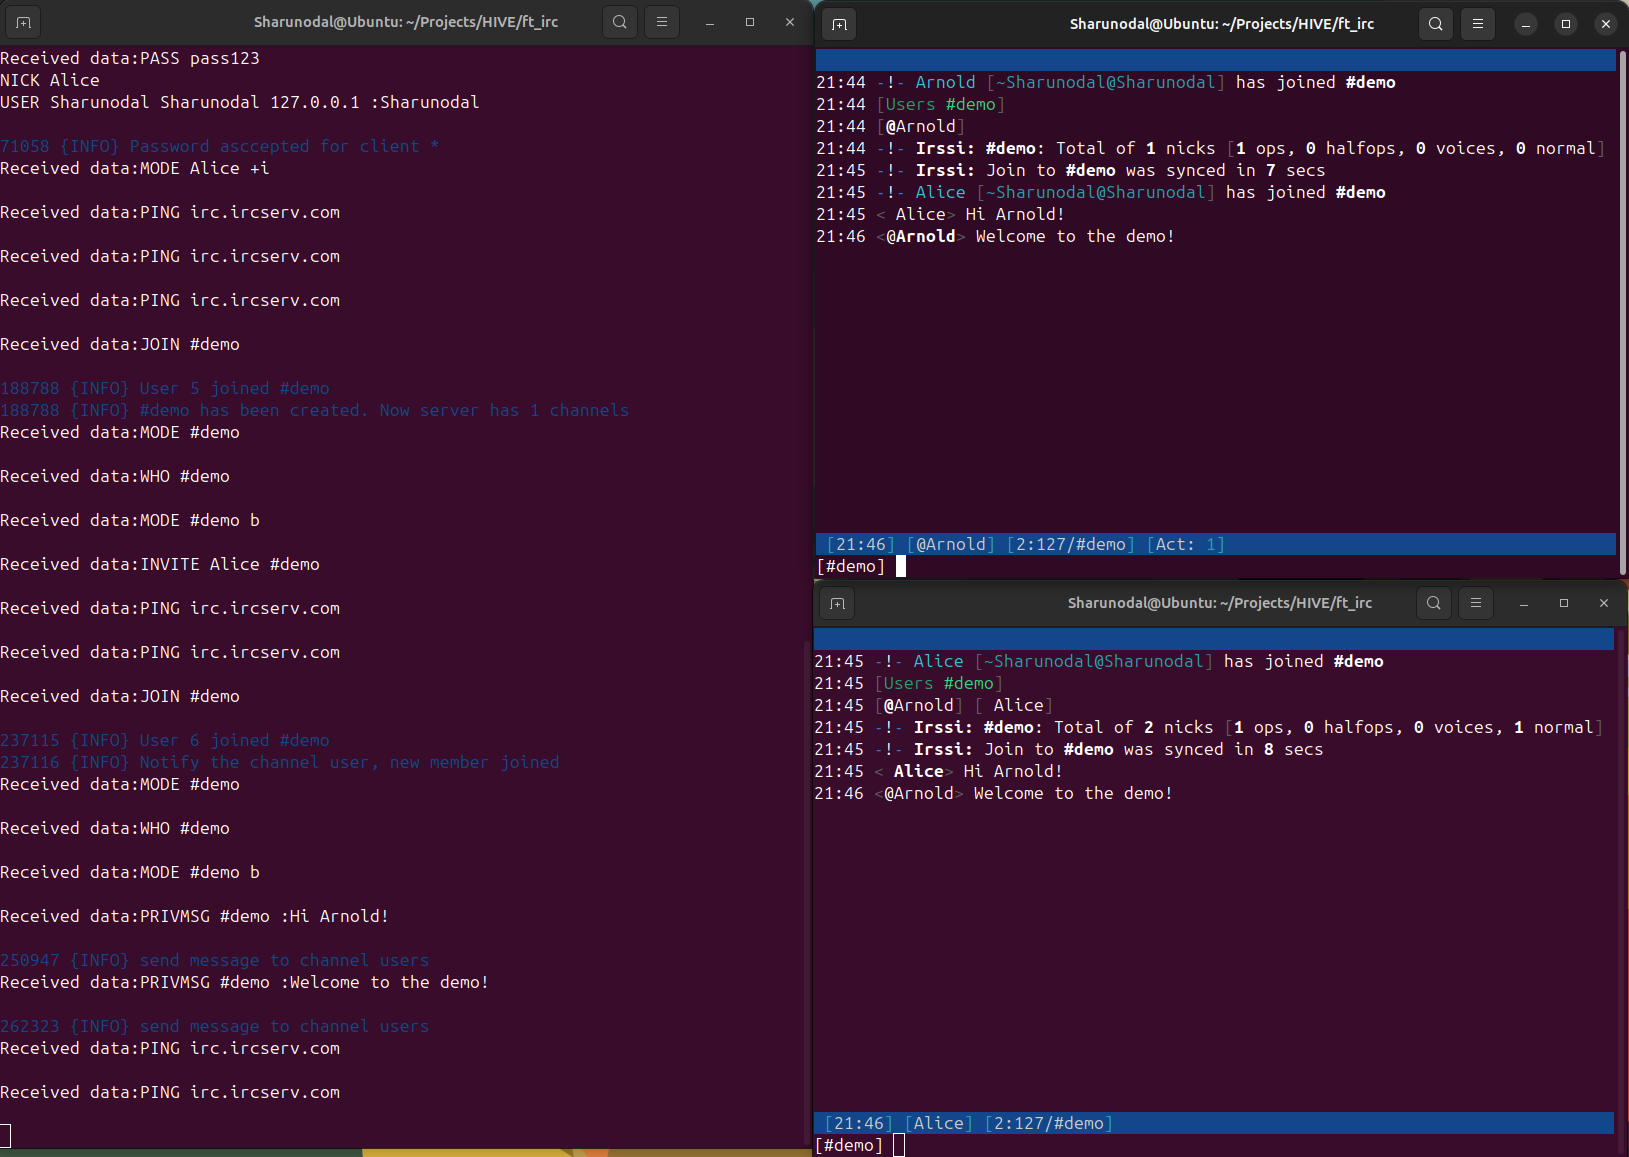The width and height of the screenshot is (1629, 1157).
Task: Click search icon in Arnold irssi terminal
Action: pyautogui.click(x=1436, y=24)
